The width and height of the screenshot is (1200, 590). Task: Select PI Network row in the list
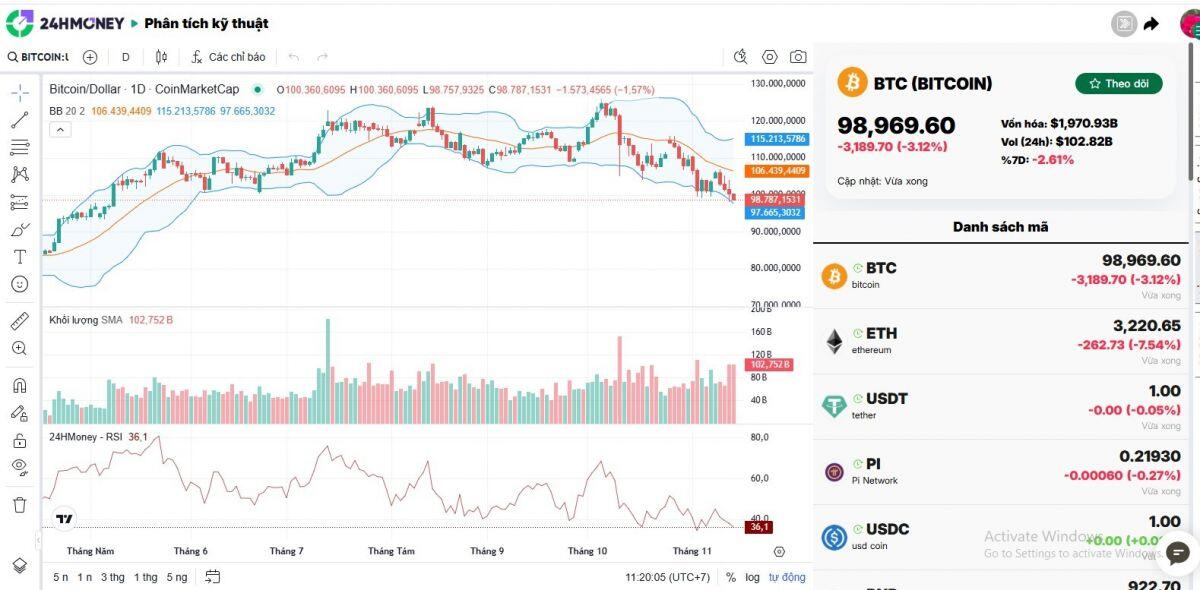[1001, 472]
